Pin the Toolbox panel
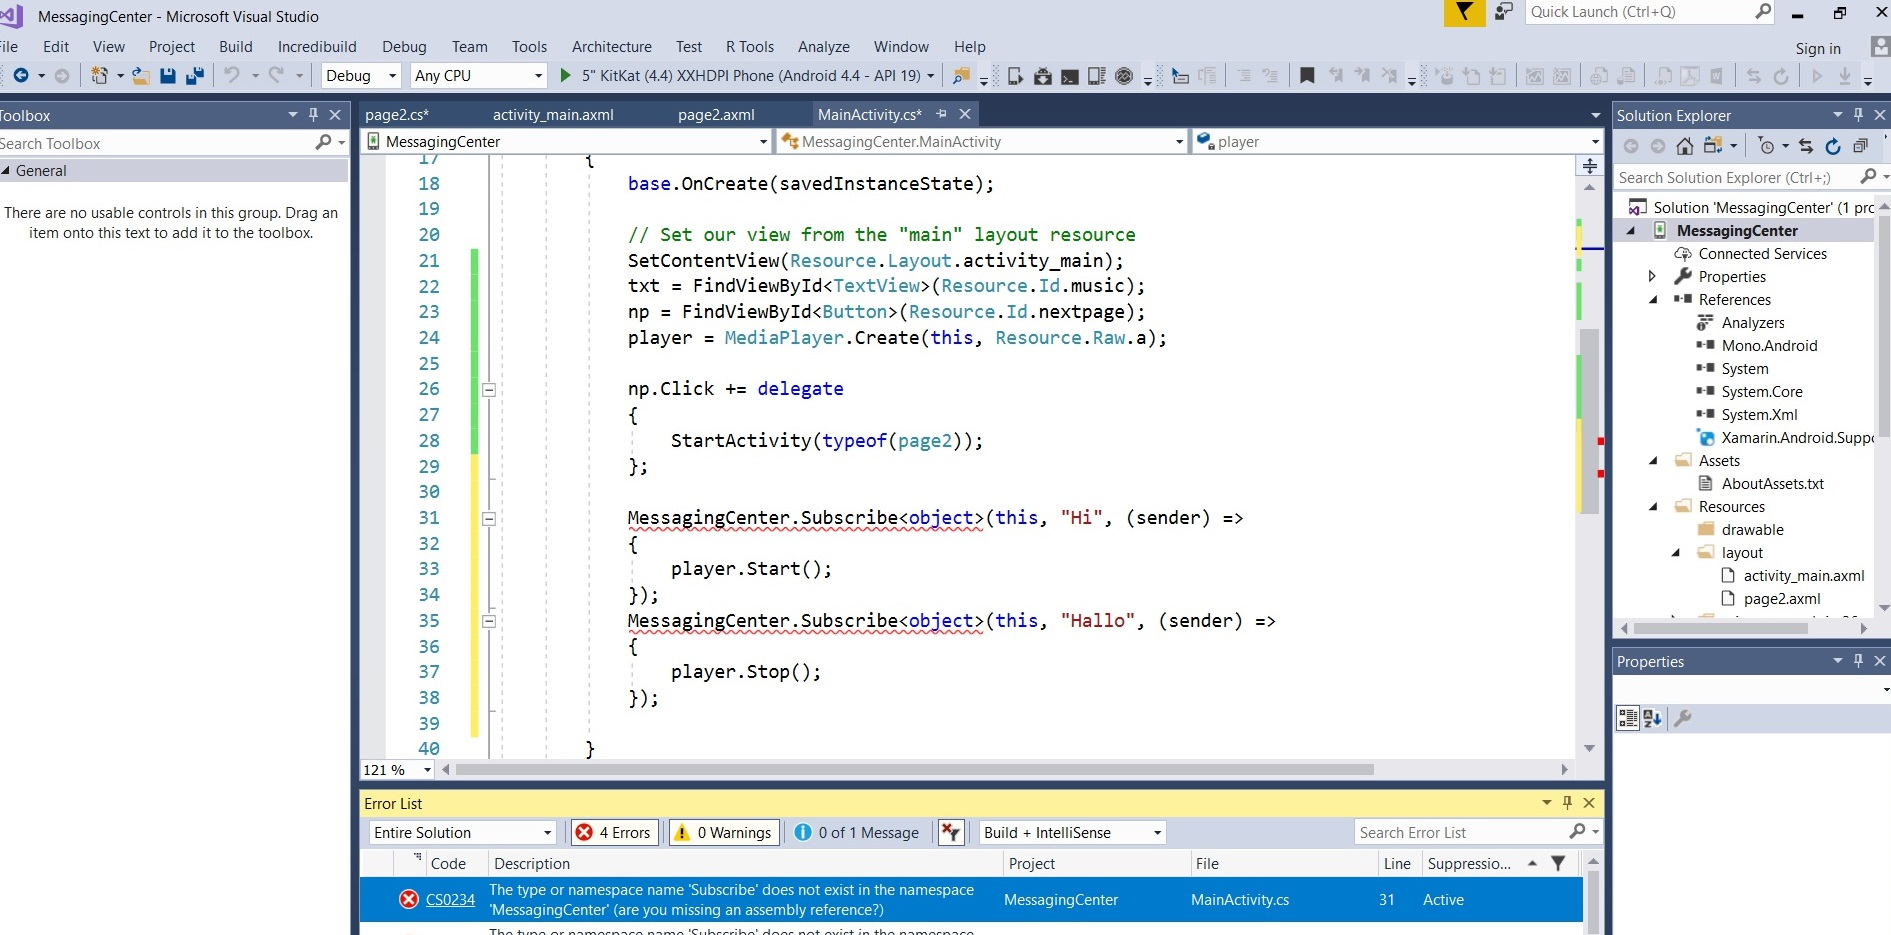The width and height of the screenshot is (1891, 935). tap(314, 115)
